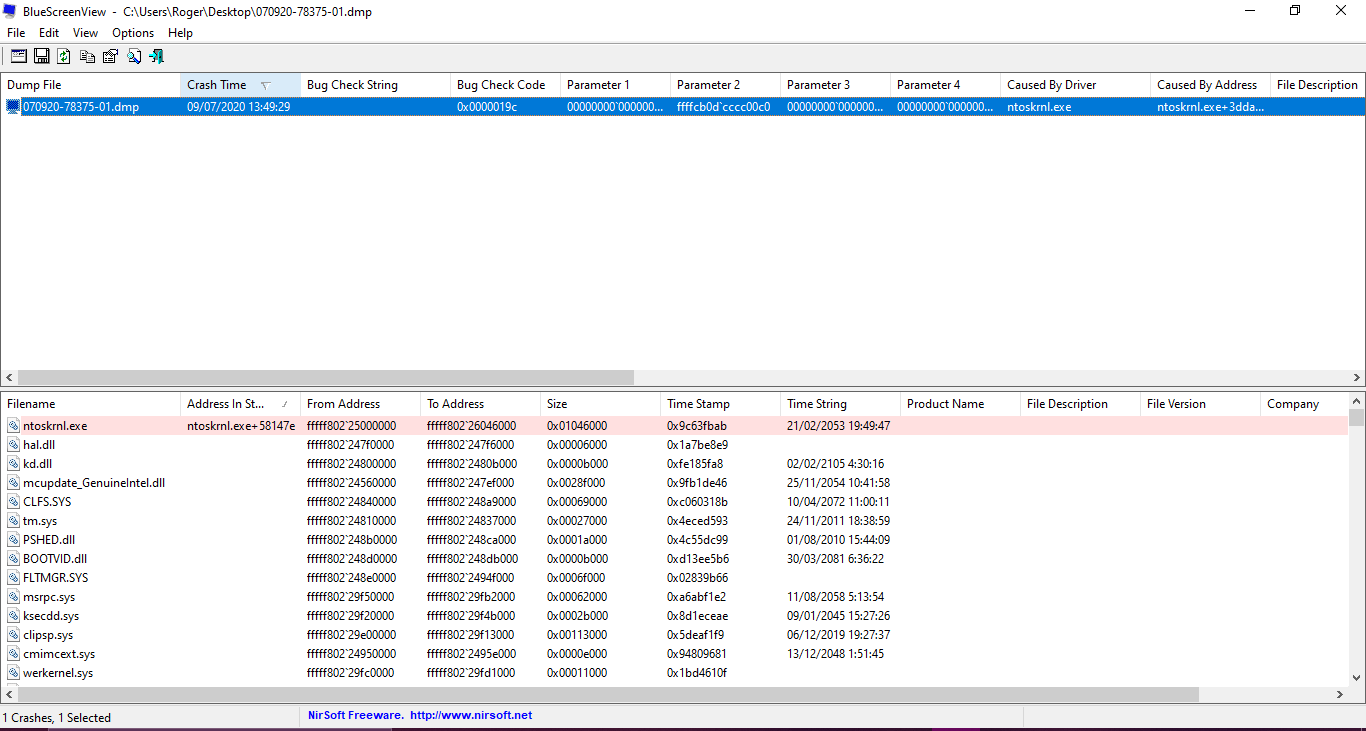
Task: Open the File menu
Action: (16, 33)
